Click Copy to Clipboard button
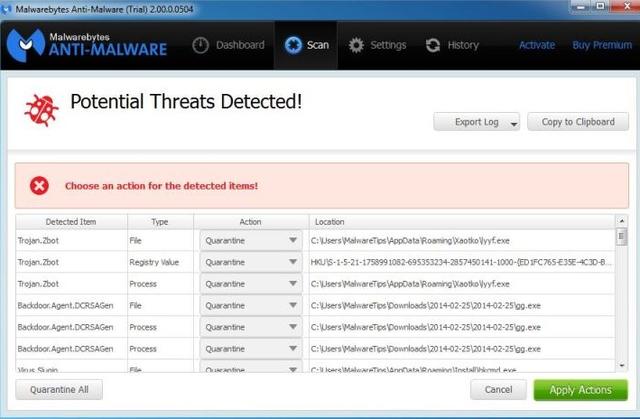Viewport: 640px width, 419px height. click(x=578, y=122)
